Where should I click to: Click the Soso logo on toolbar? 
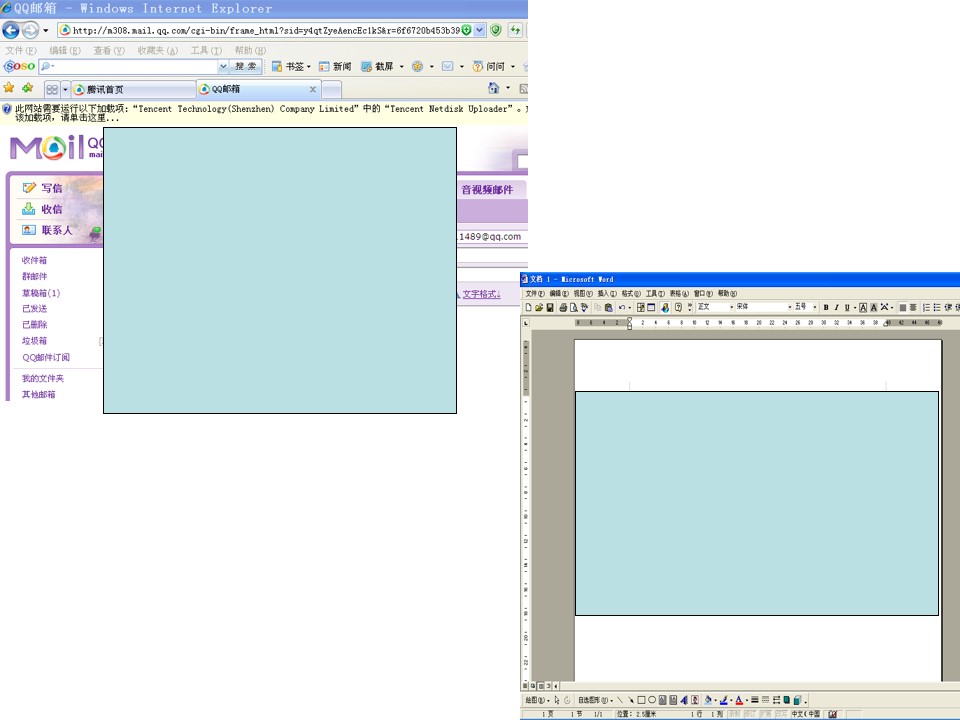[x=20, y=66]
